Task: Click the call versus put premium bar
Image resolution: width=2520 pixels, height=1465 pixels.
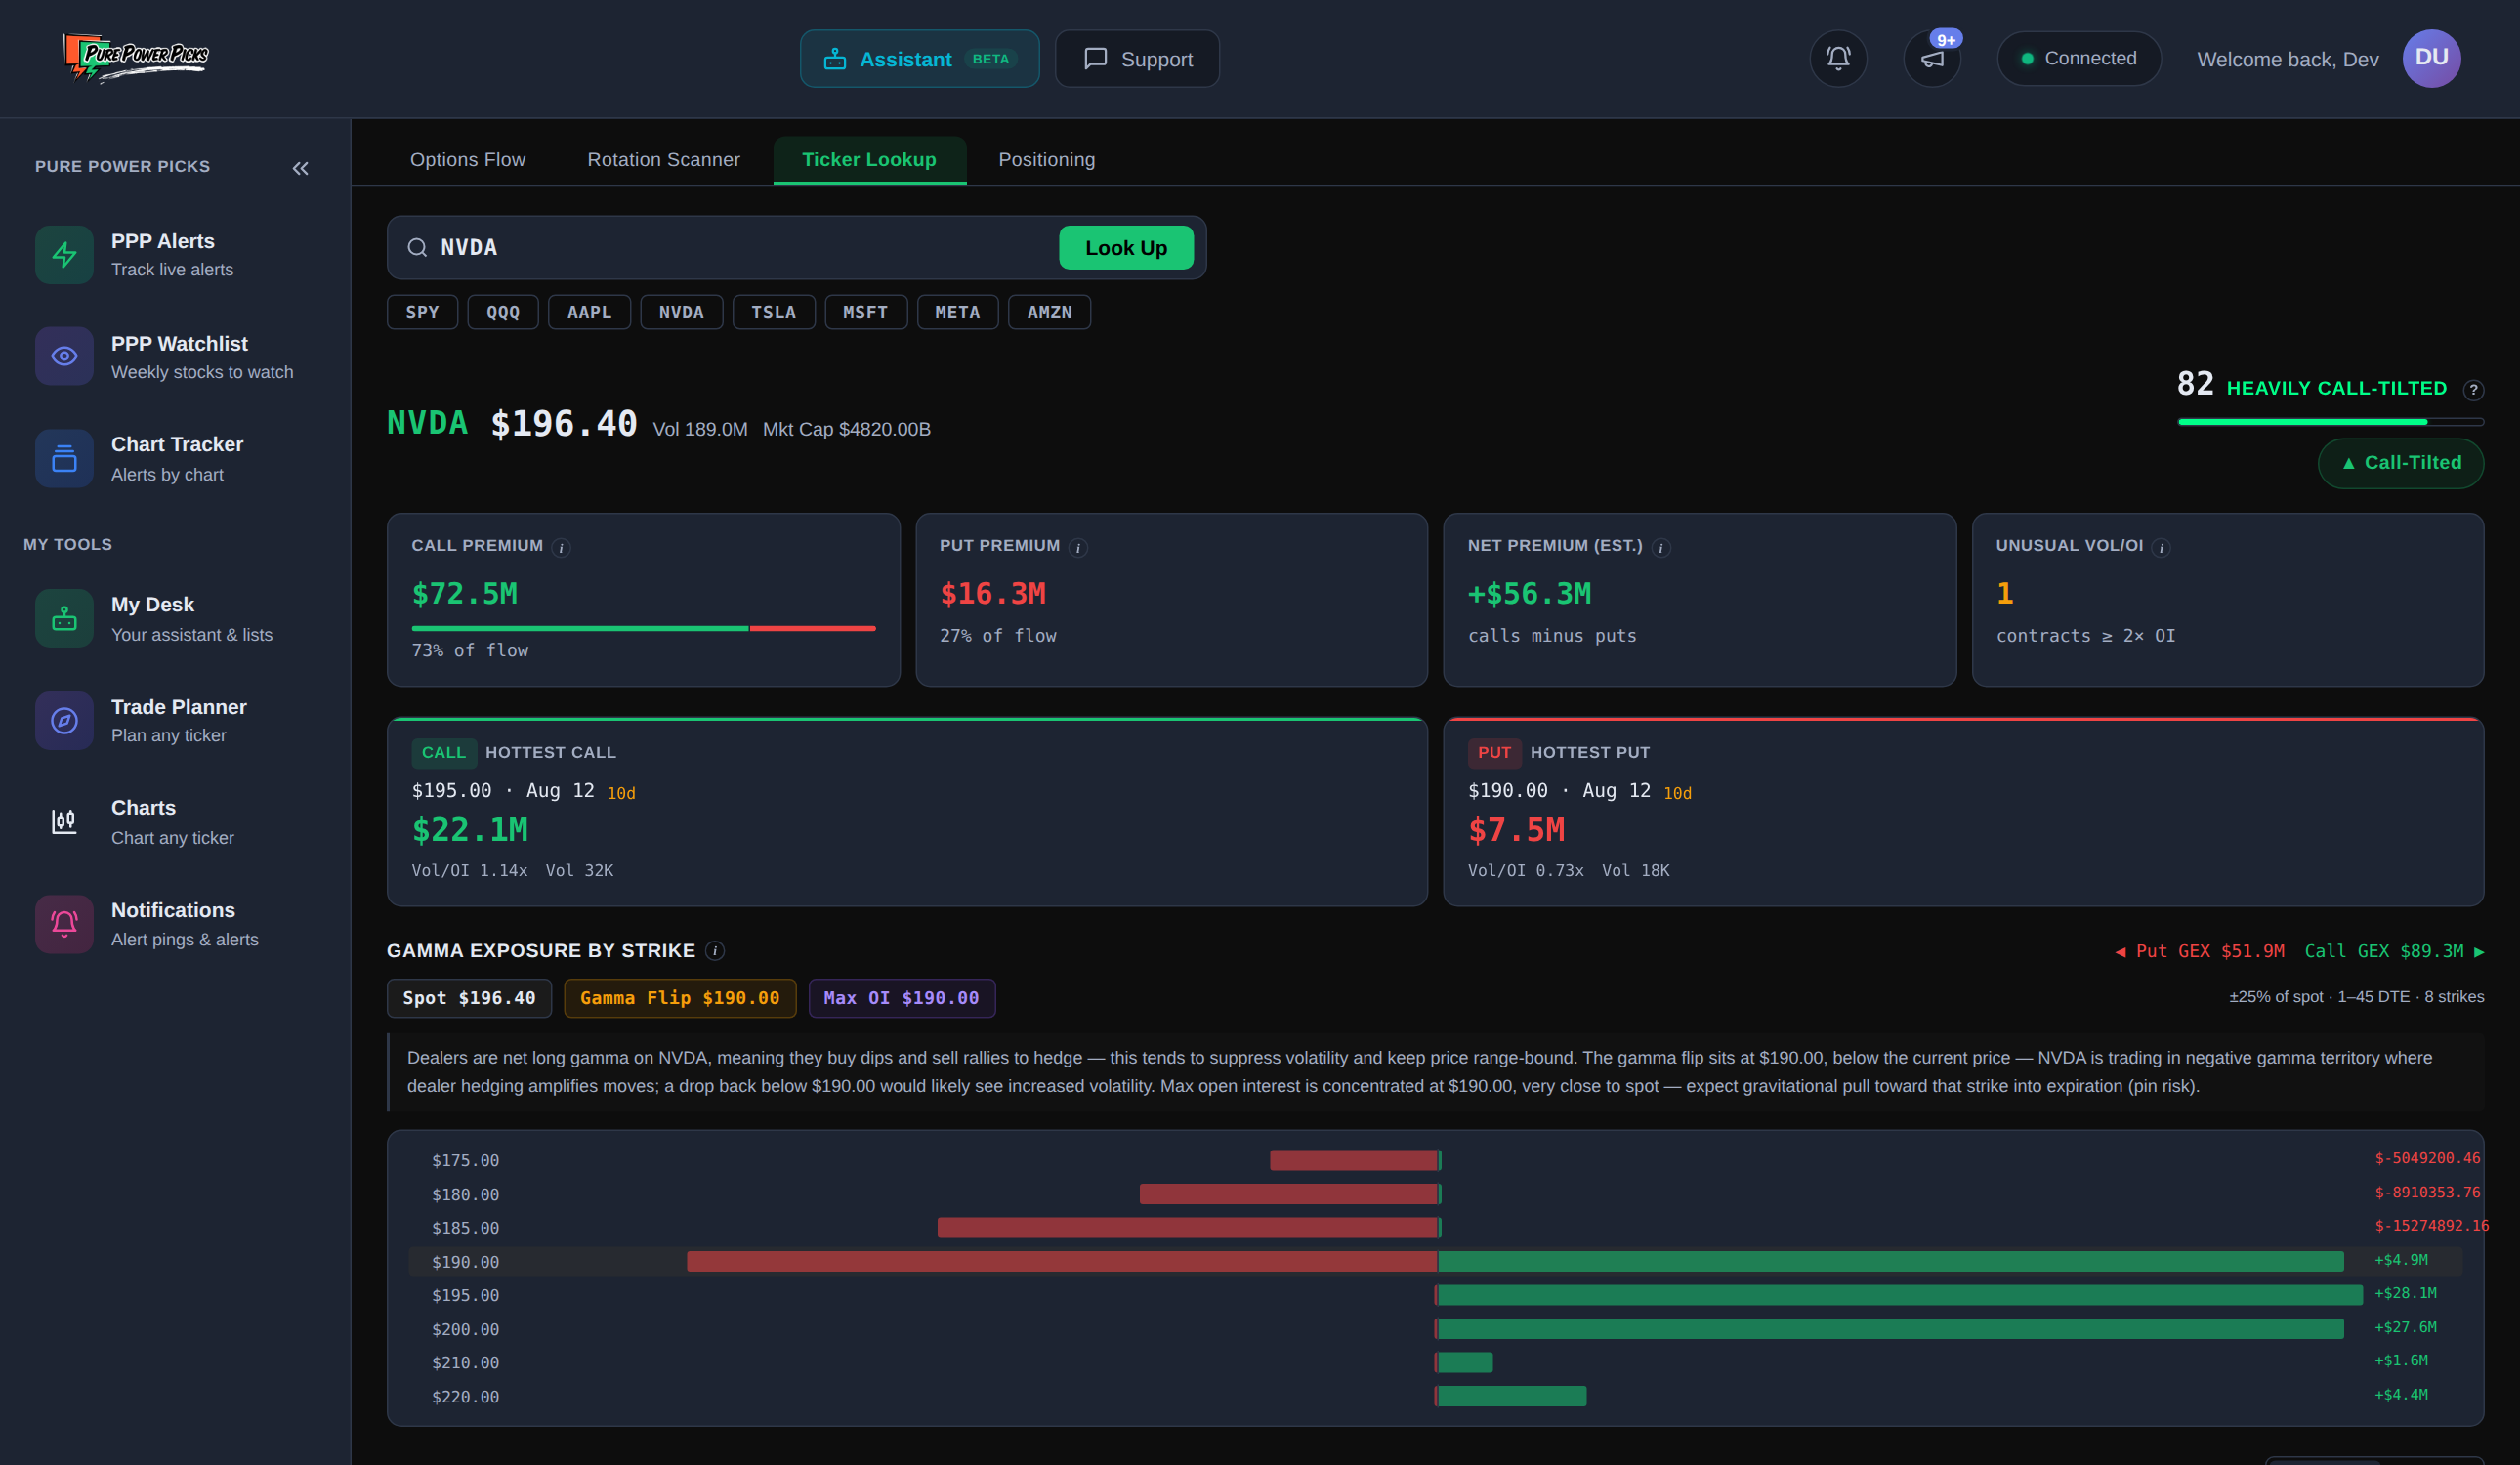Action: pyautogui.click(x=643, y=628)
